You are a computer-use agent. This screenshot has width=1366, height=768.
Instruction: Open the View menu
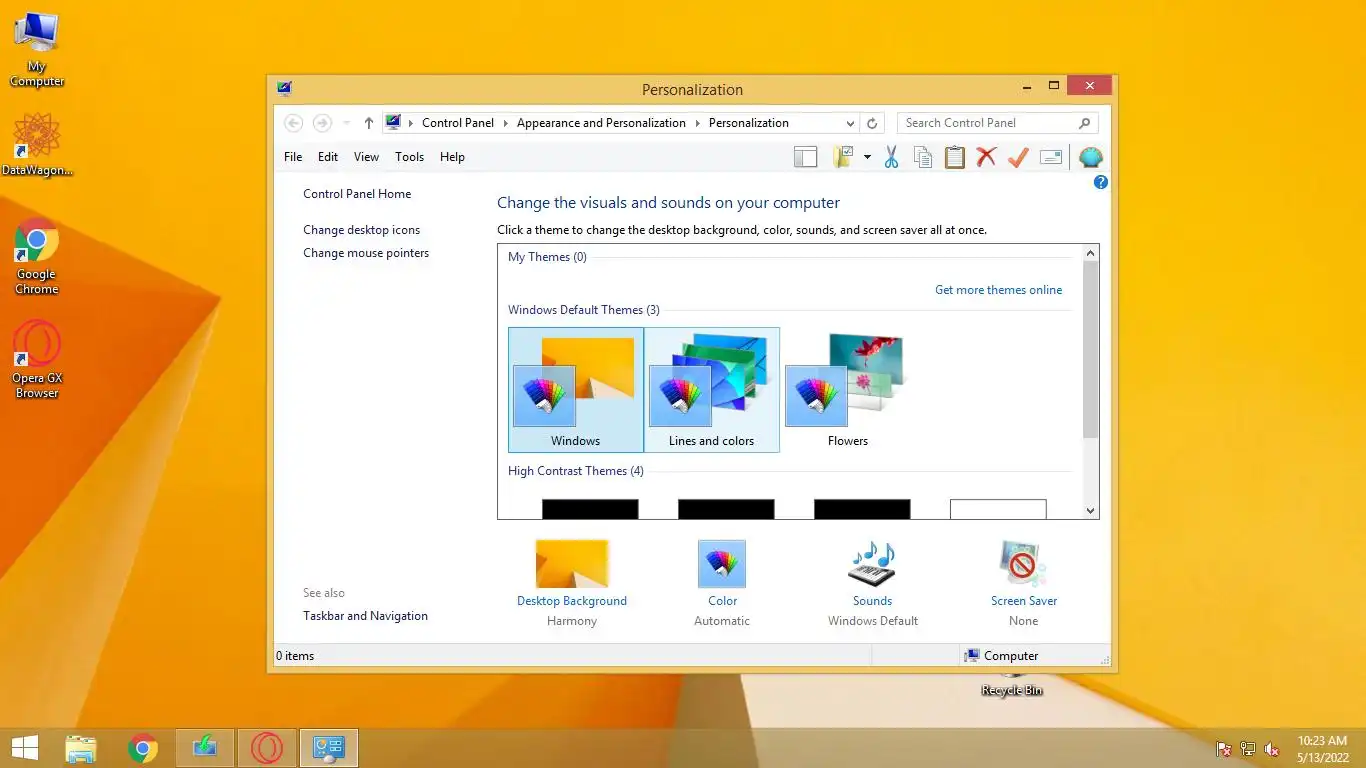[x=366, y=157]
